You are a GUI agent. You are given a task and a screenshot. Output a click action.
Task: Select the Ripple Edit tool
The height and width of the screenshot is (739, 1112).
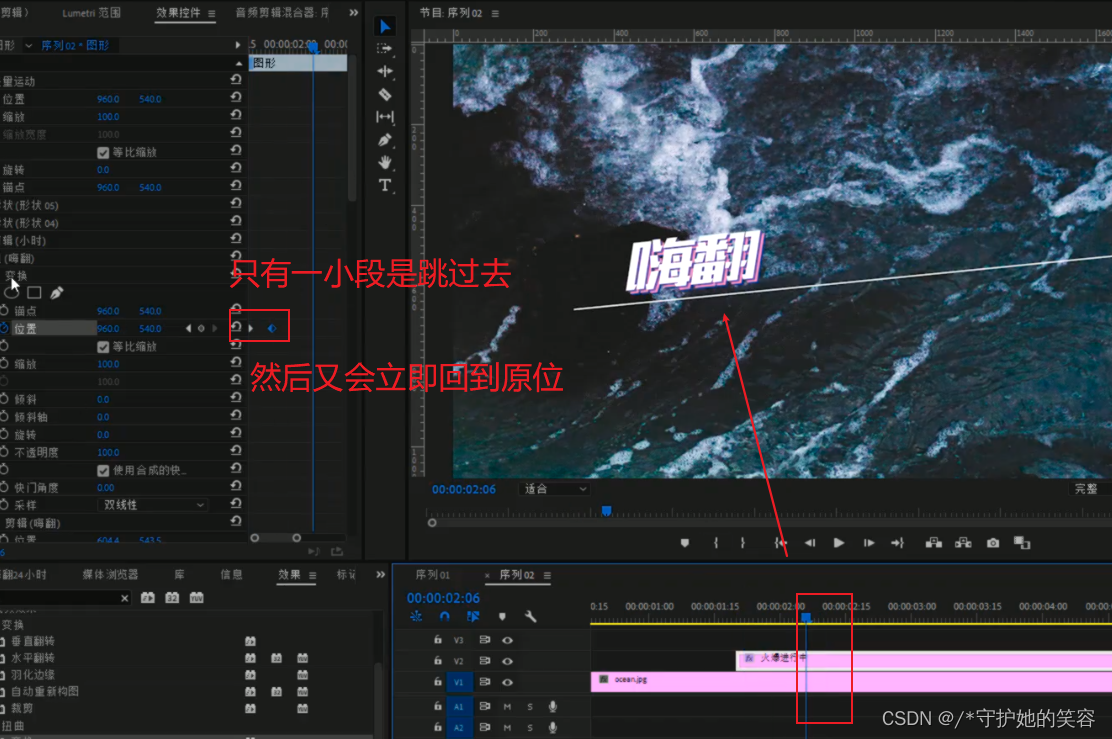coord(384,71)
